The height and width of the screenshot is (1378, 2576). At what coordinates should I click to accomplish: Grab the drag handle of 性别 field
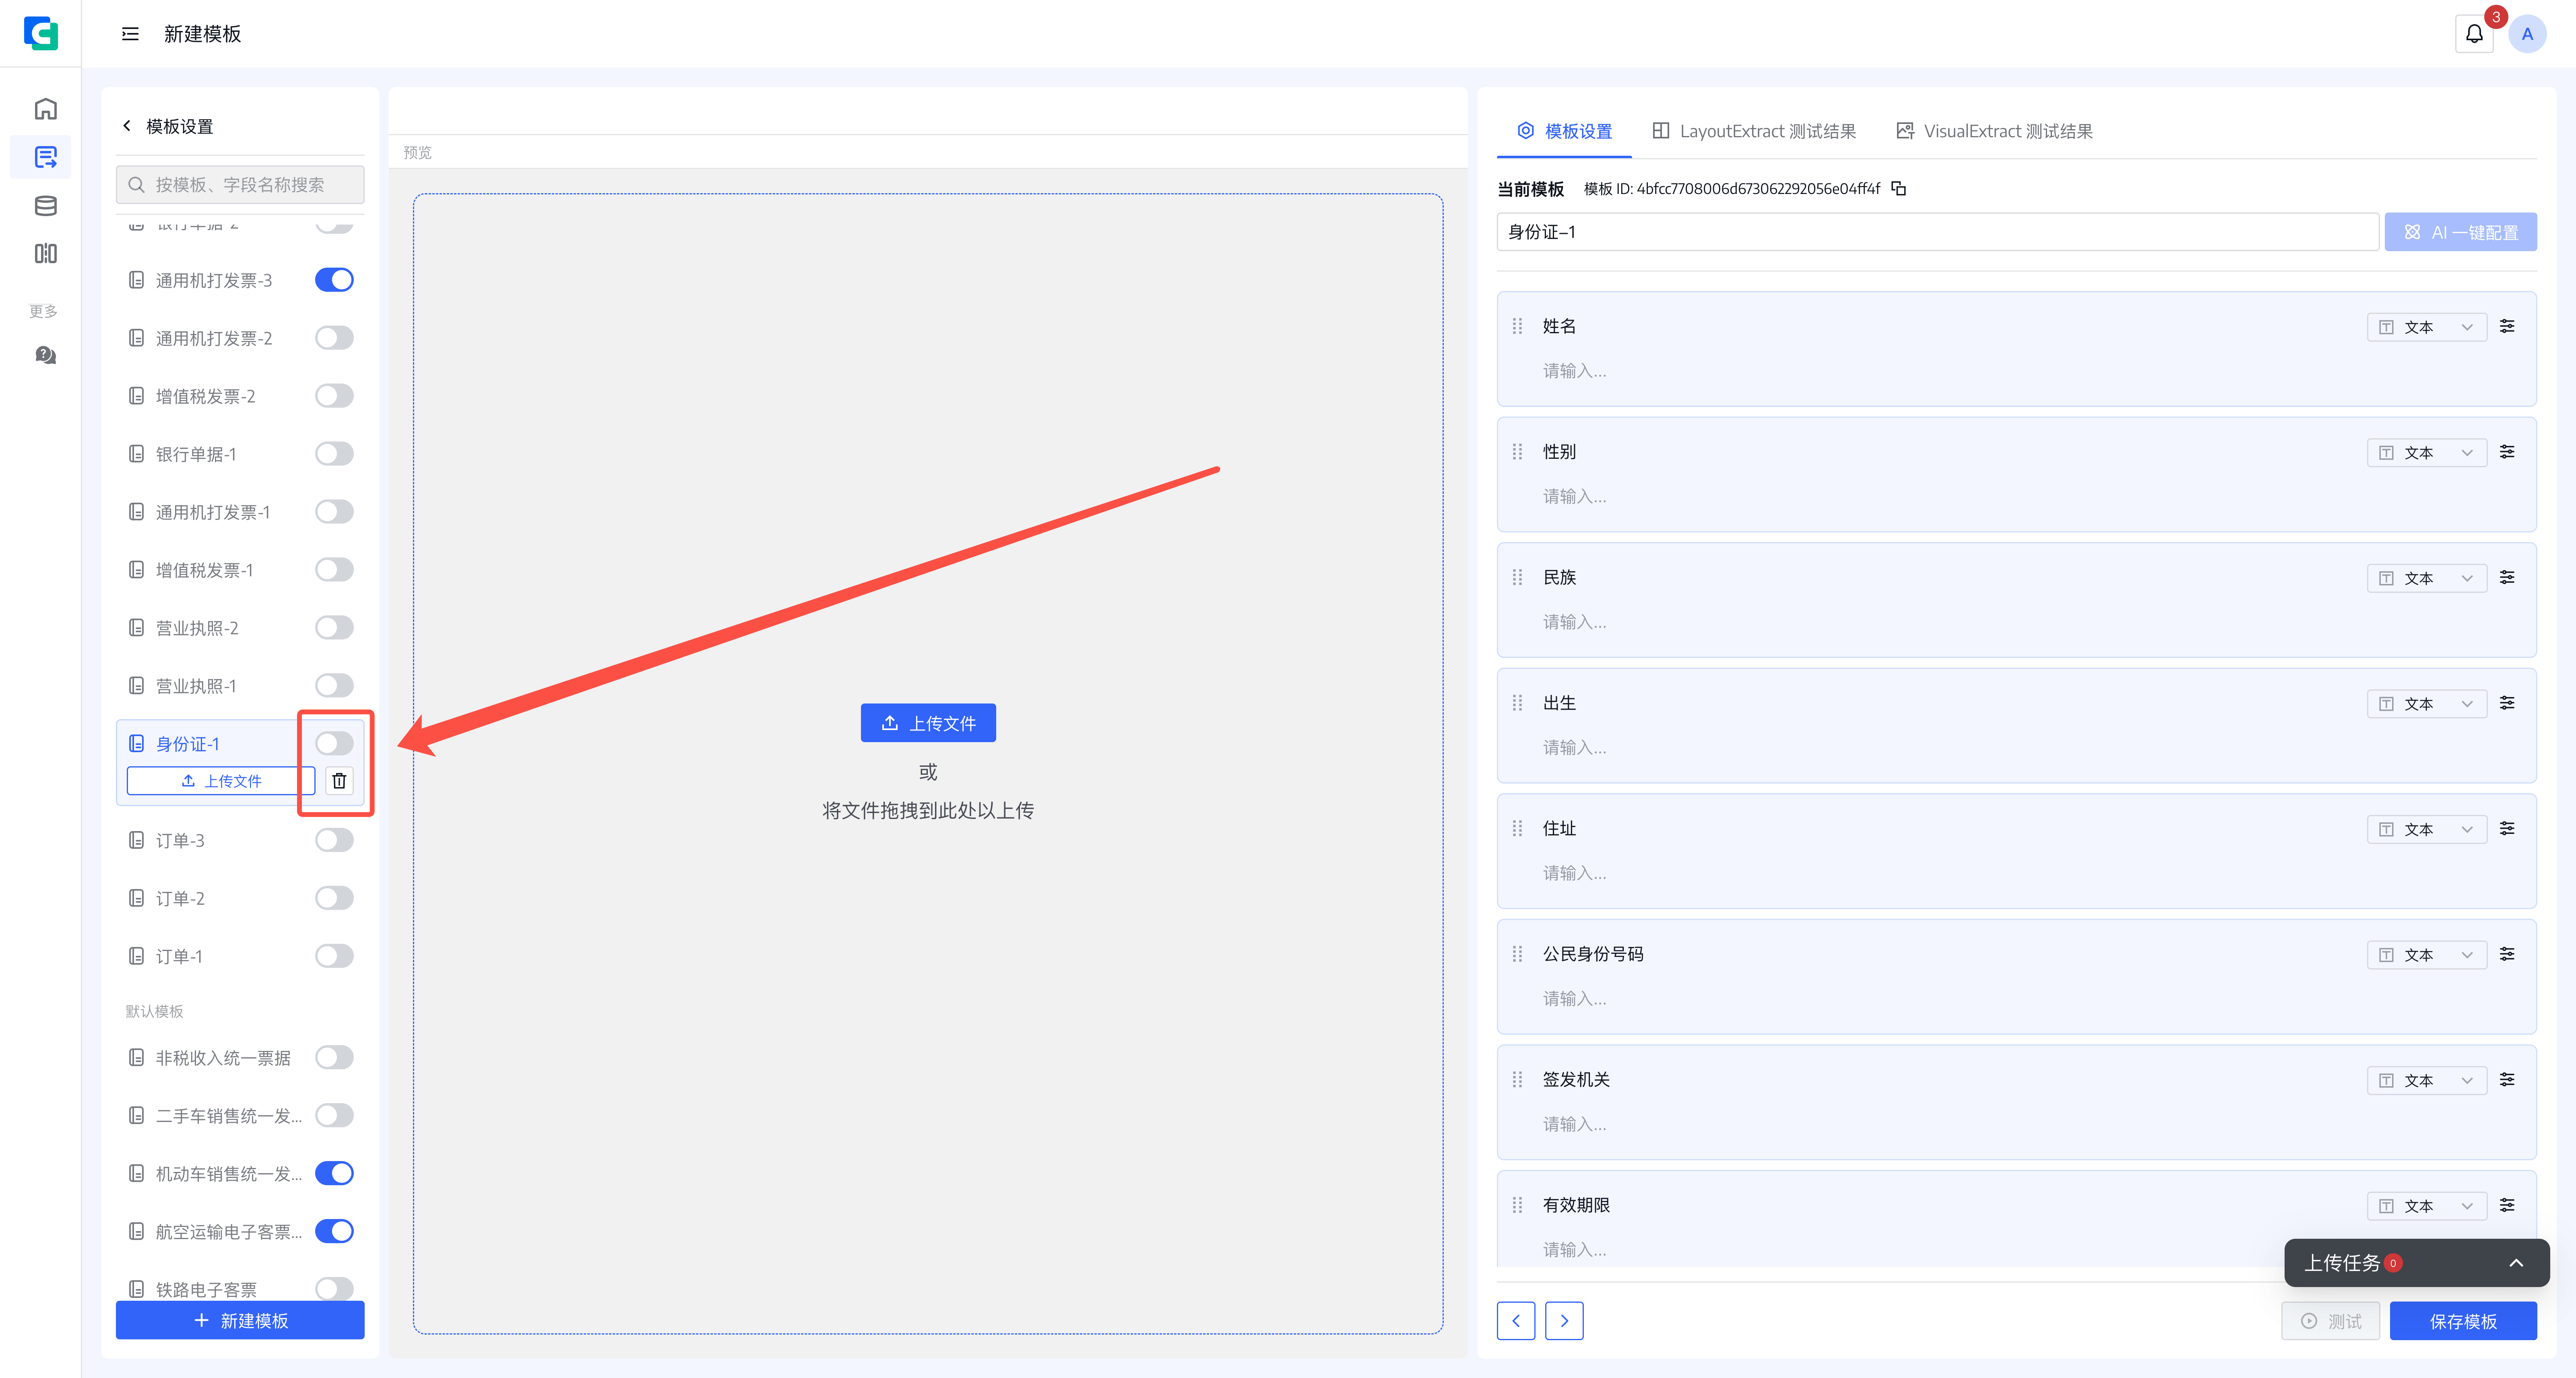(x=1517, y=452)
